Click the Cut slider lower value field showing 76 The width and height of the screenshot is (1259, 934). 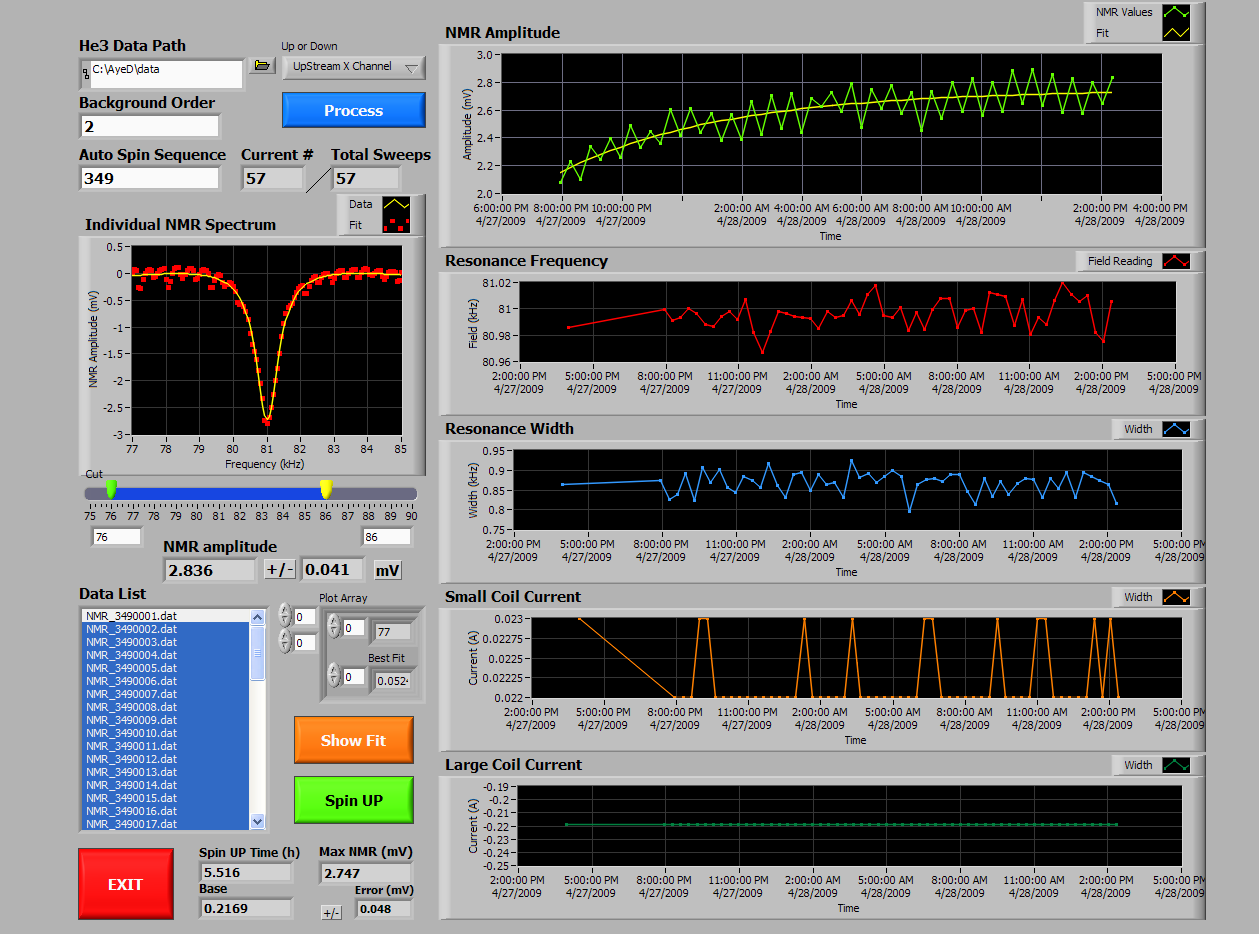[x=116, y=537]
